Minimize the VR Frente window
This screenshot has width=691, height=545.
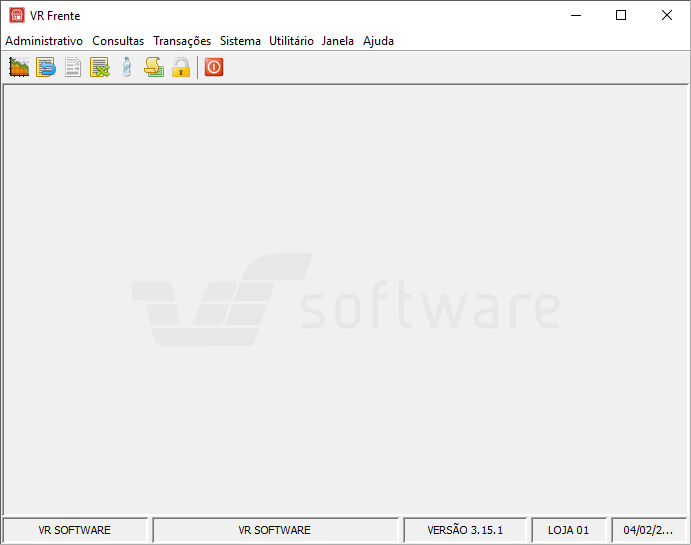tap(576, 15)
